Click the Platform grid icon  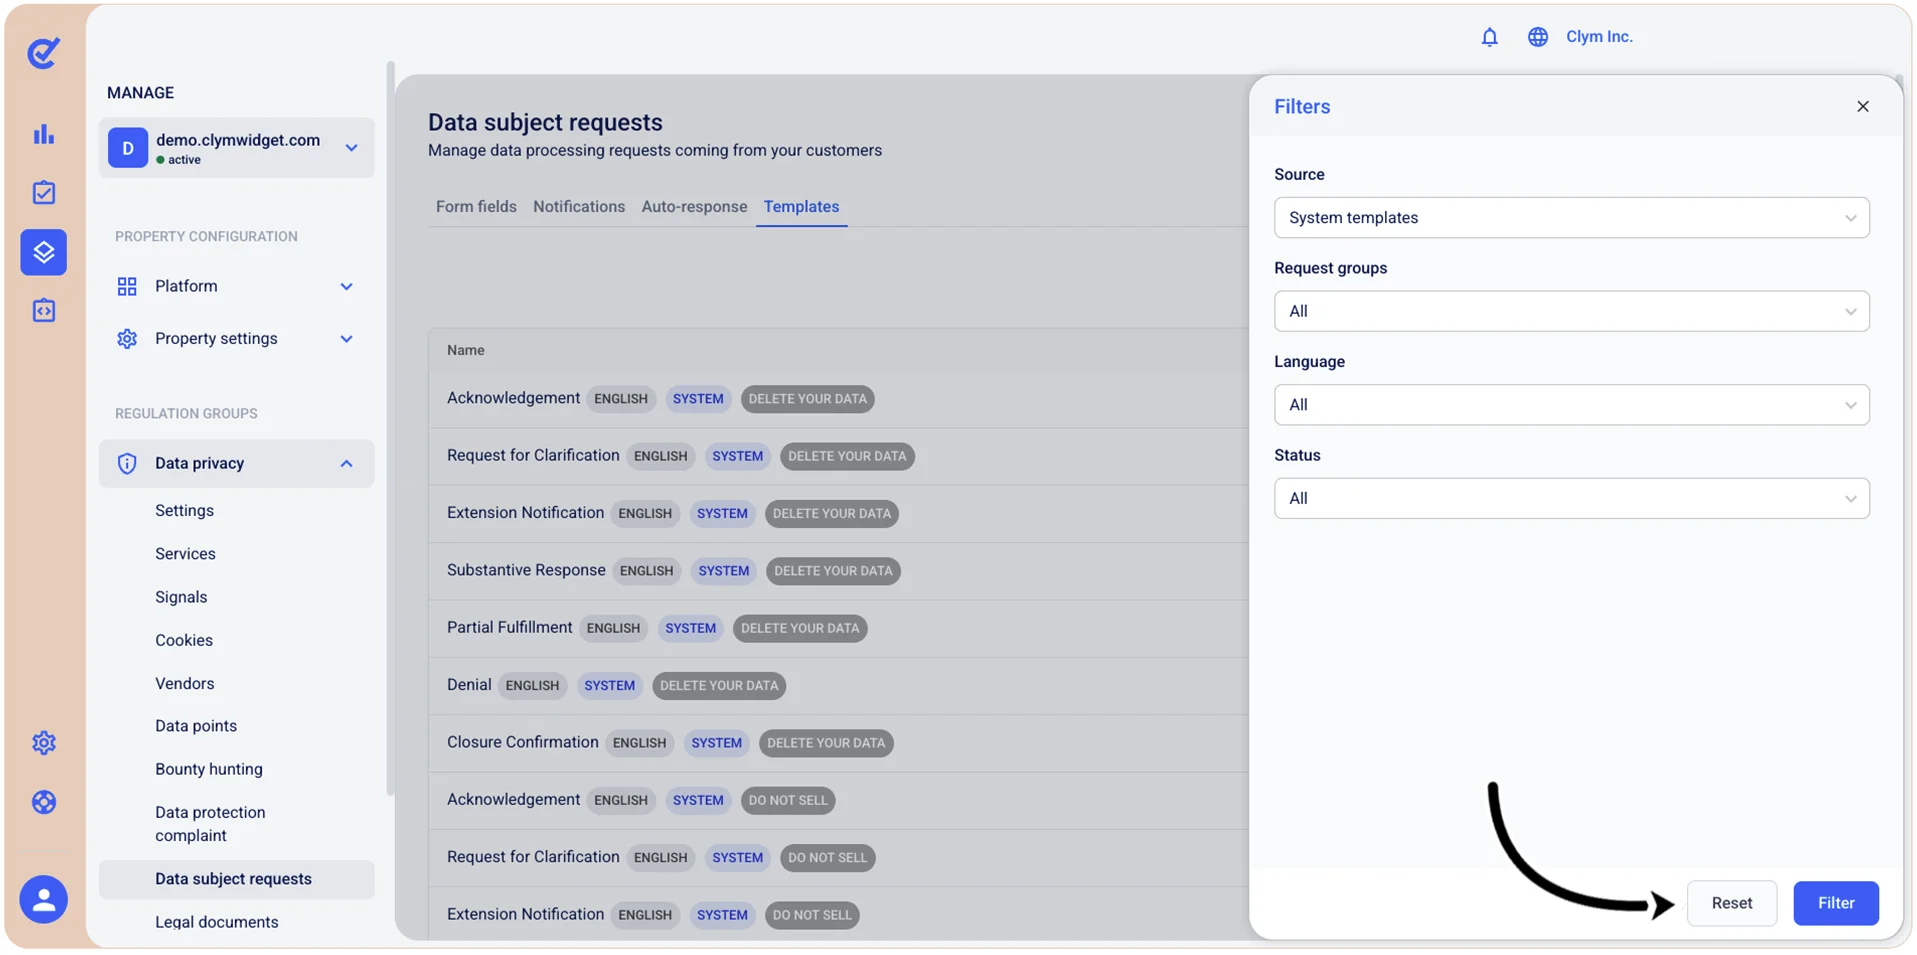(x=127, y=287)
